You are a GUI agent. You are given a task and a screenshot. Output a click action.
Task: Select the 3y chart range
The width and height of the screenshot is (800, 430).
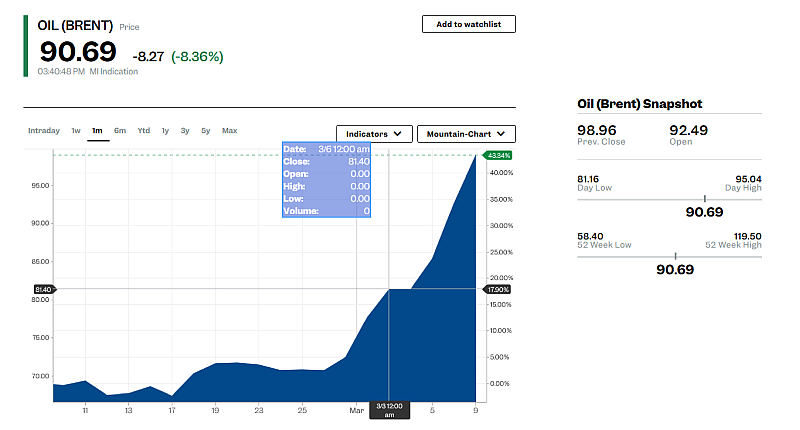tap(185, 131)
